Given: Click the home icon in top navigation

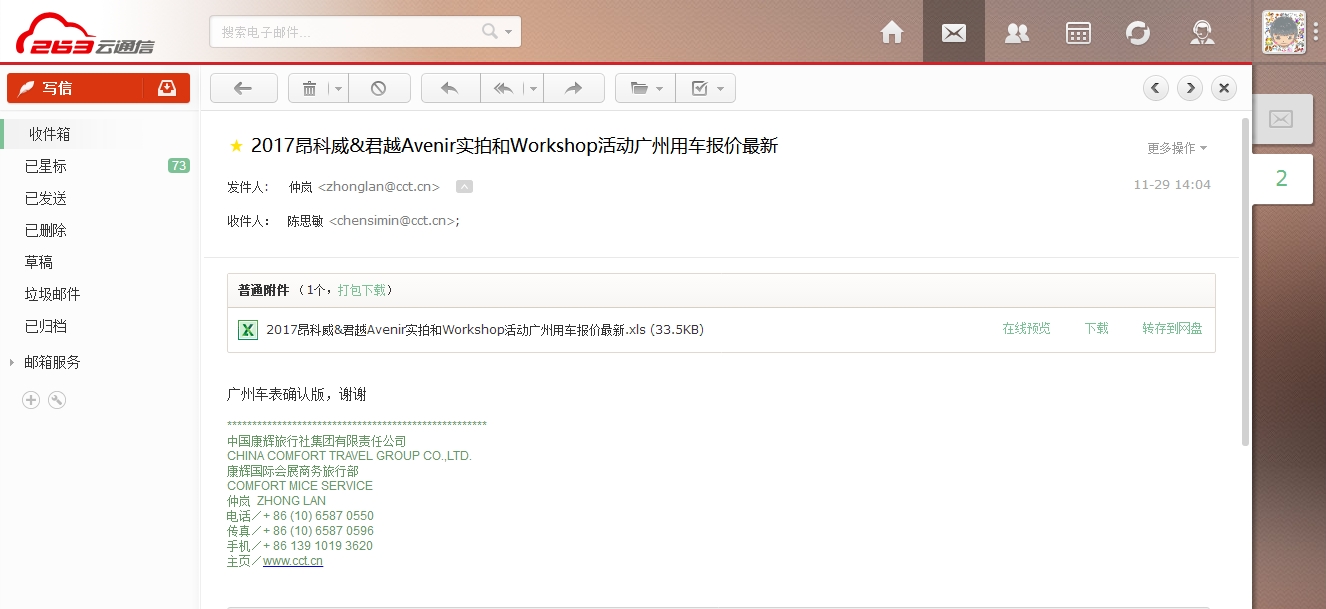Looking at the screenshot, I should (x=891, y=32).
